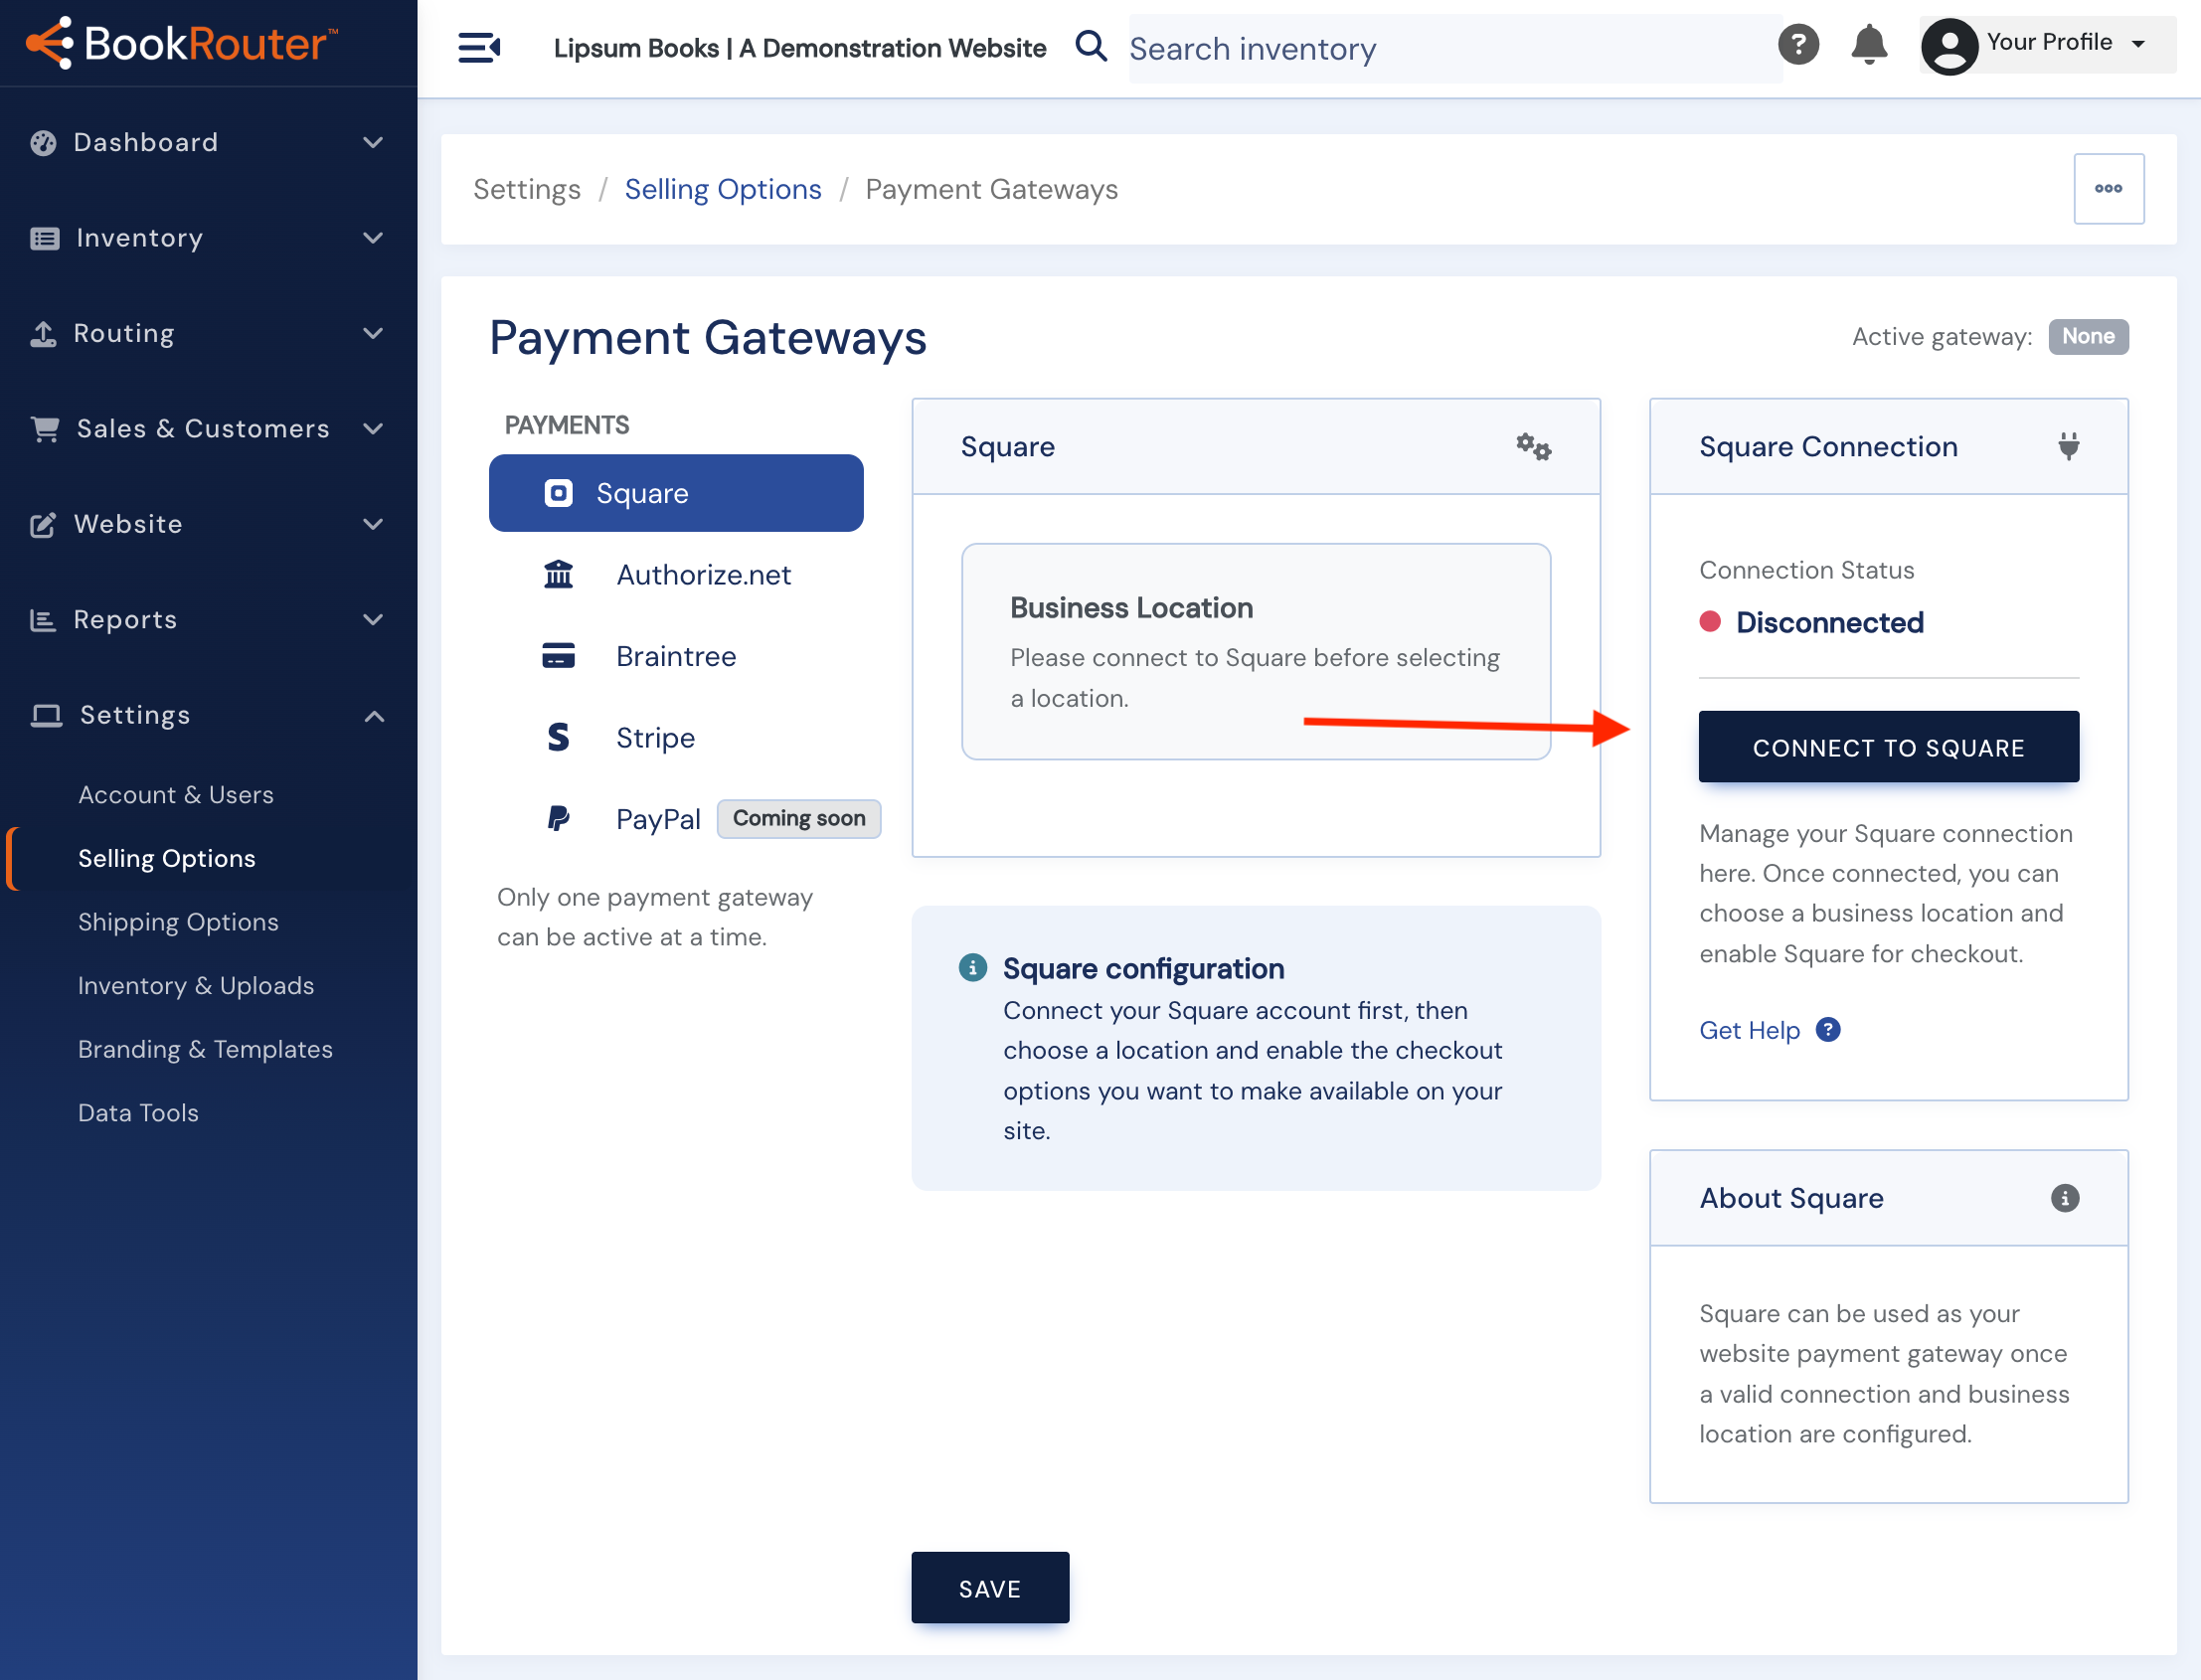Toggle the sidebar collapse hamburger icon

[479, 47]
